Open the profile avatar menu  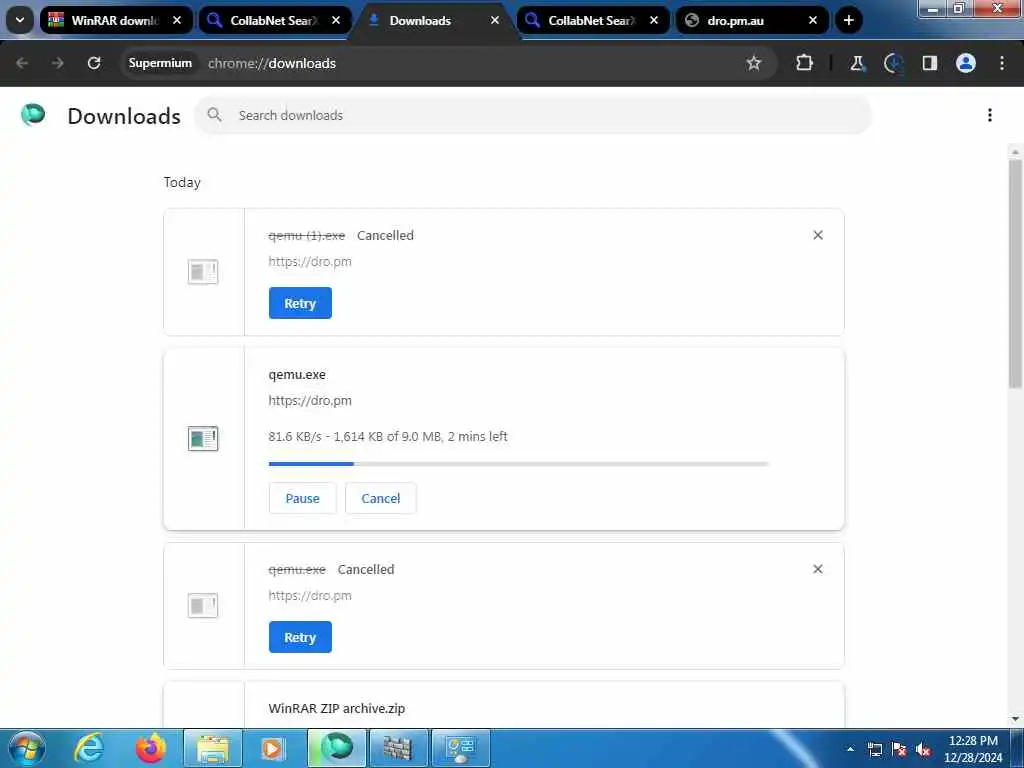pos(965,63)
